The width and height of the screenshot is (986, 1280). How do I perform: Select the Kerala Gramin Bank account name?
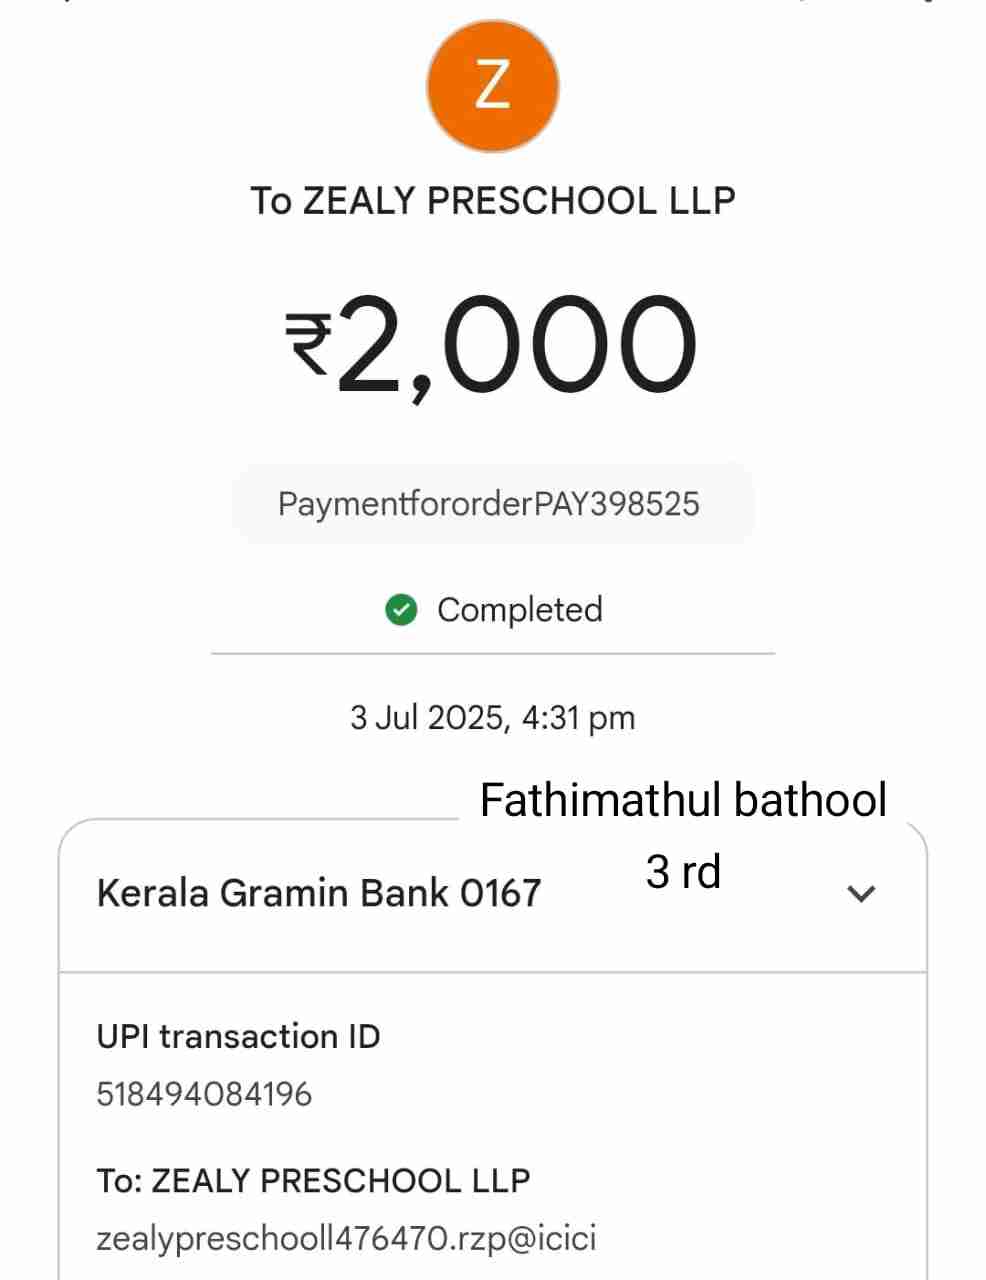click(x=273, y=892)
